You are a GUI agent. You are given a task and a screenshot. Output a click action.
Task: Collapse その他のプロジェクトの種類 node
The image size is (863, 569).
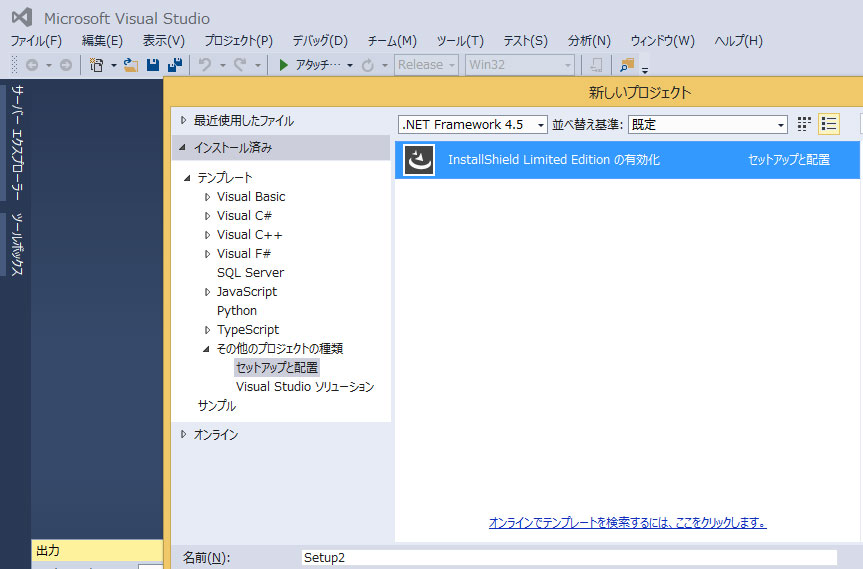click(x=207, y=349)
